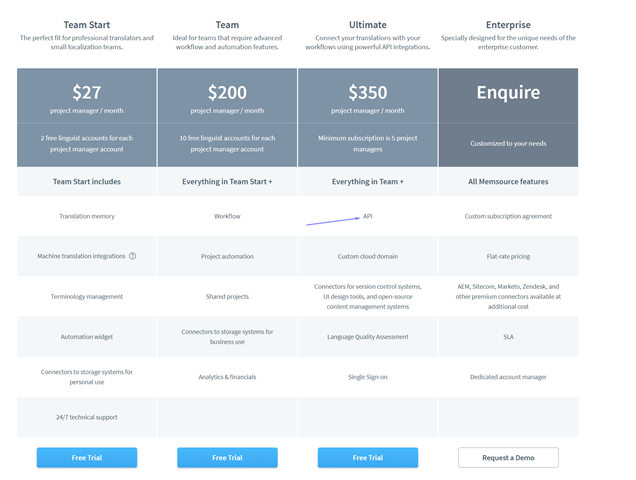
Task: Start Free Trial for Team Start plan
Action: pyautogui.click(x=87, y=457)
